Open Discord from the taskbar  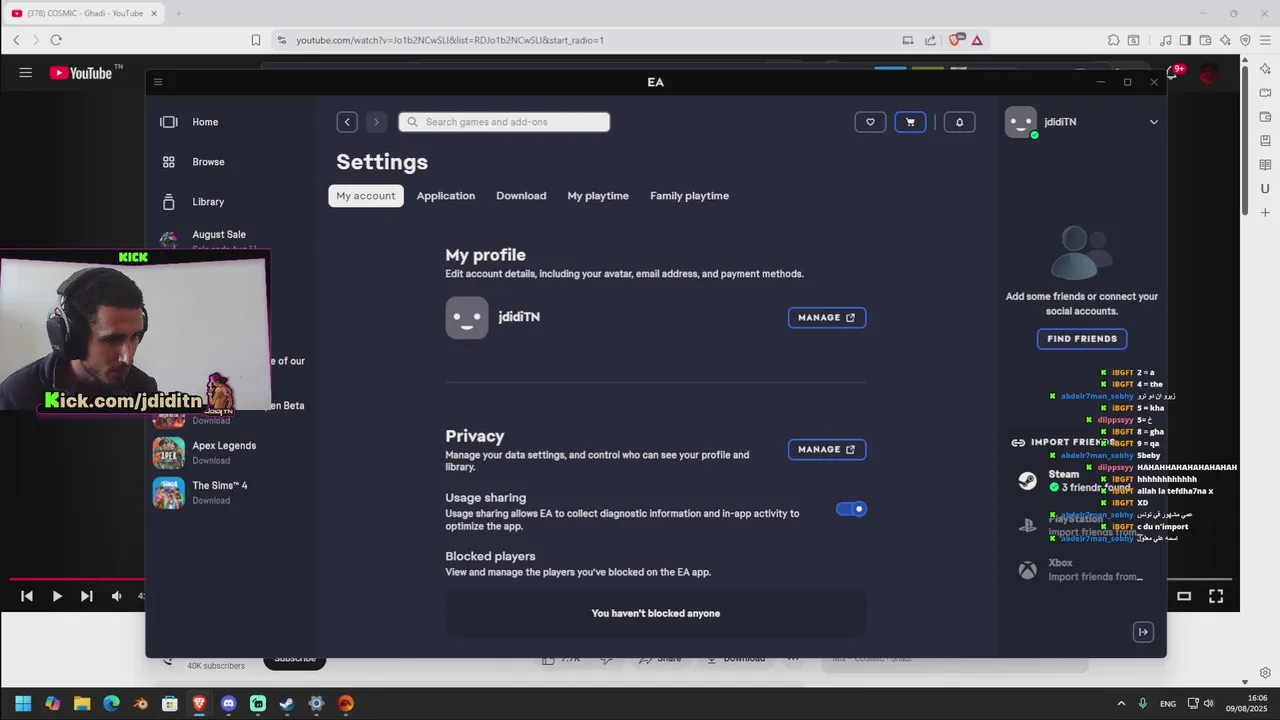click(228, 704)
